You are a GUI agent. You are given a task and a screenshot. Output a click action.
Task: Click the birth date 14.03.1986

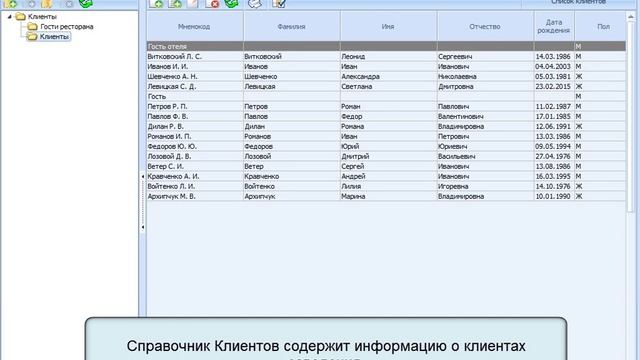[x=553, y=57]
